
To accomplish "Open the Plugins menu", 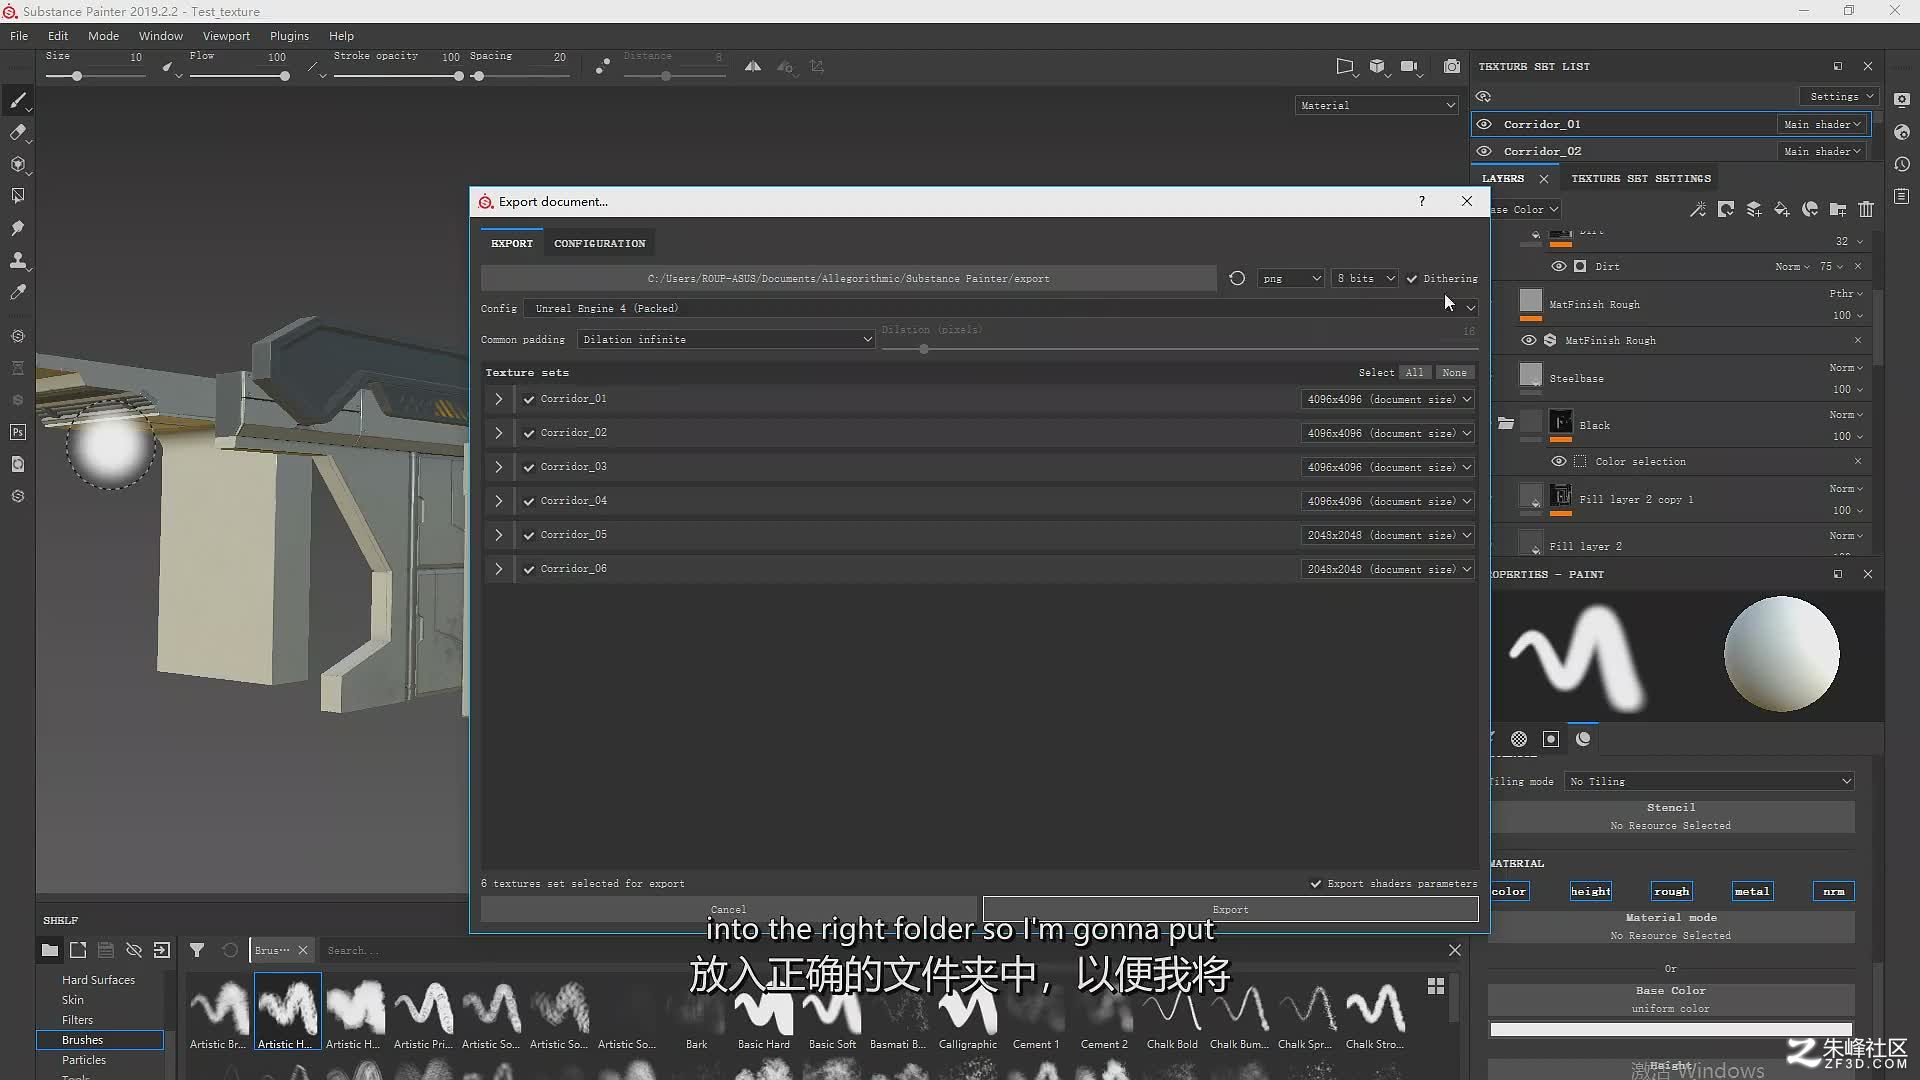I will tap(289, 35).
